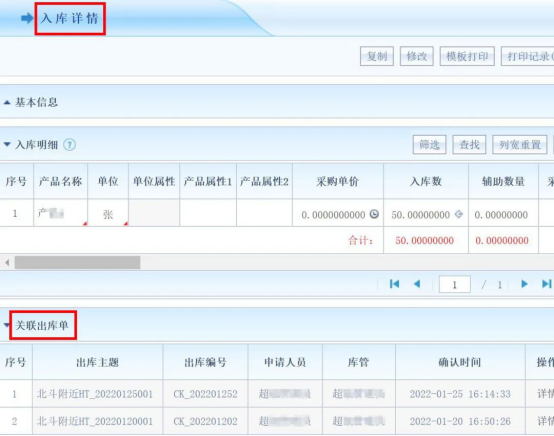The image size is (554, 436).
Task: Click outbound number CK_202201252
Action: 205,394
